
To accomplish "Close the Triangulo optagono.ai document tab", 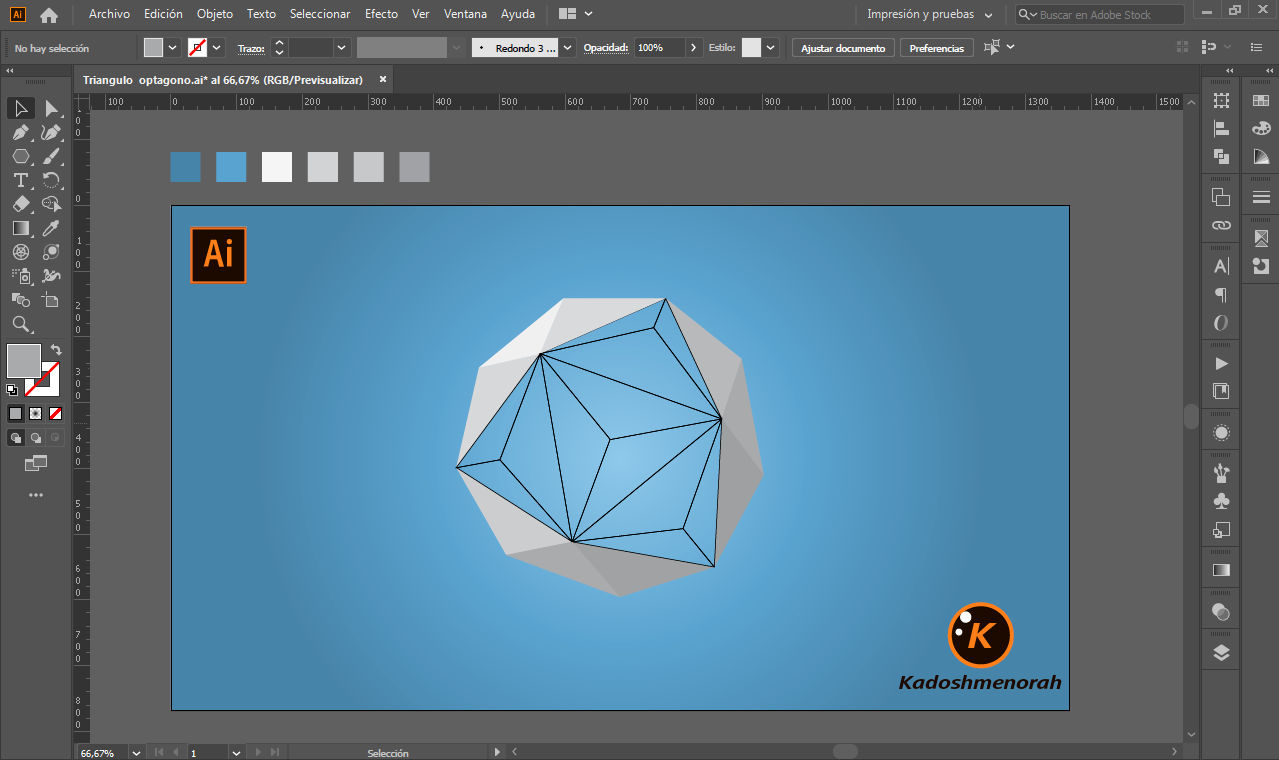I will (383, 80).
